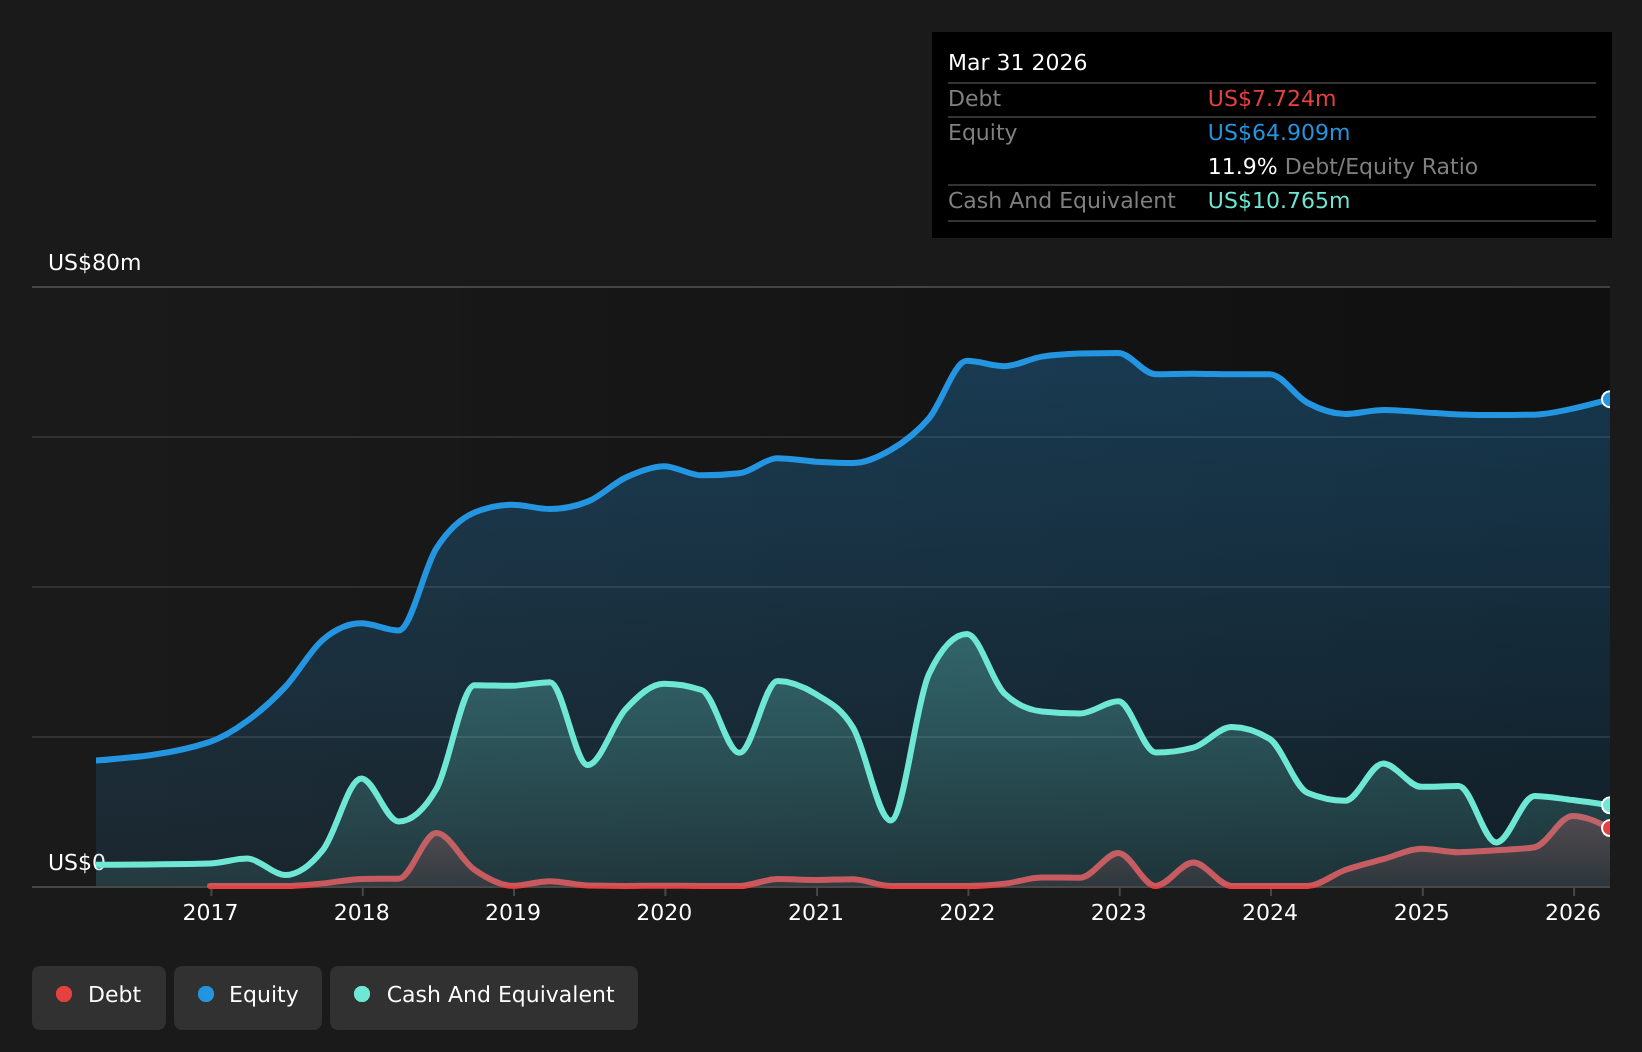Click the Debt row label in tooltip
Image resolution: width=1642 pixels, height=1052 pixels.
click(975, 99)
